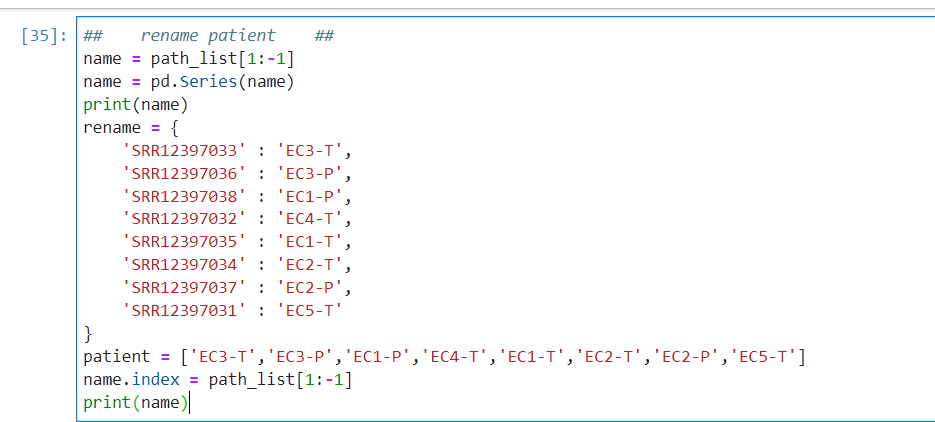Click the 'SRR12397033' dictionary key

pyautogui.click(x=184, y=150)
